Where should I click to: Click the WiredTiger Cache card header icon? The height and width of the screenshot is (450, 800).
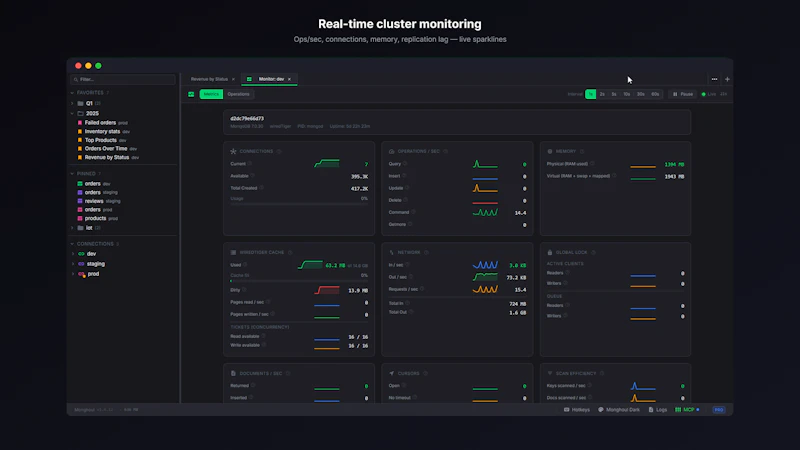(233, 252)
